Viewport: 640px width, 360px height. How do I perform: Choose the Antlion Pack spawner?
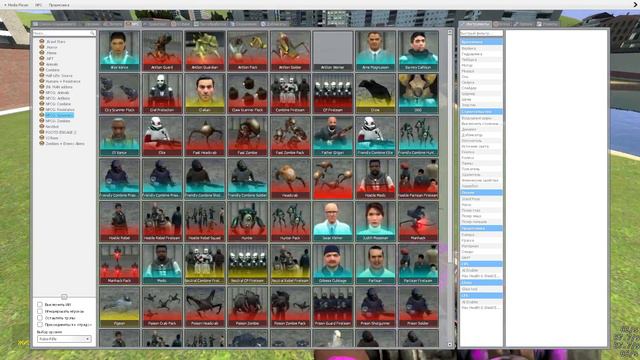point(247,51)
